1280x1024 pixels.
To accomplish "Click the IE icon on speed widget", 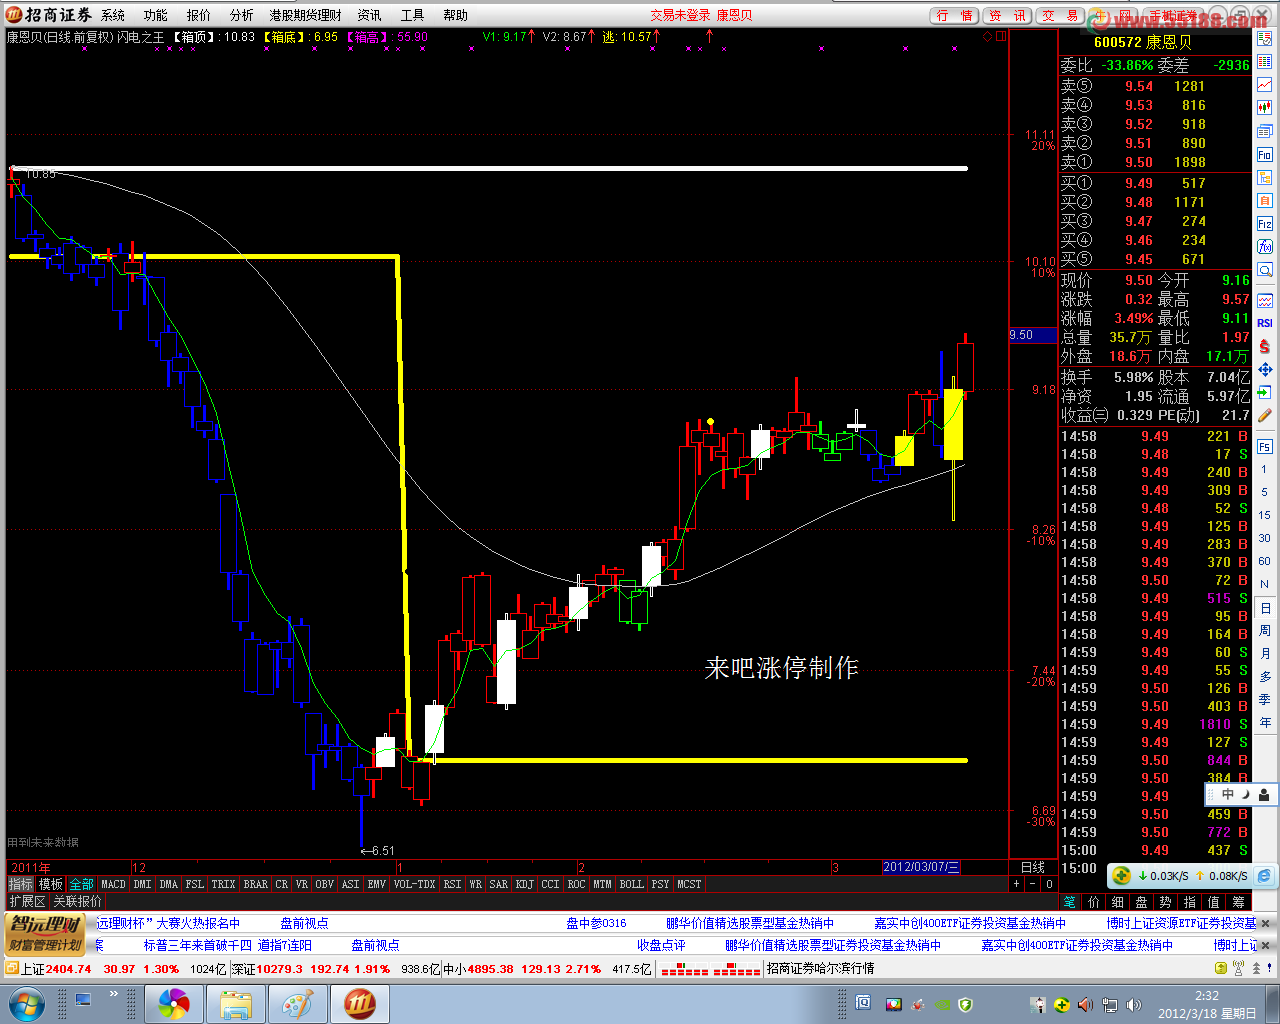I will [1264, 876].
